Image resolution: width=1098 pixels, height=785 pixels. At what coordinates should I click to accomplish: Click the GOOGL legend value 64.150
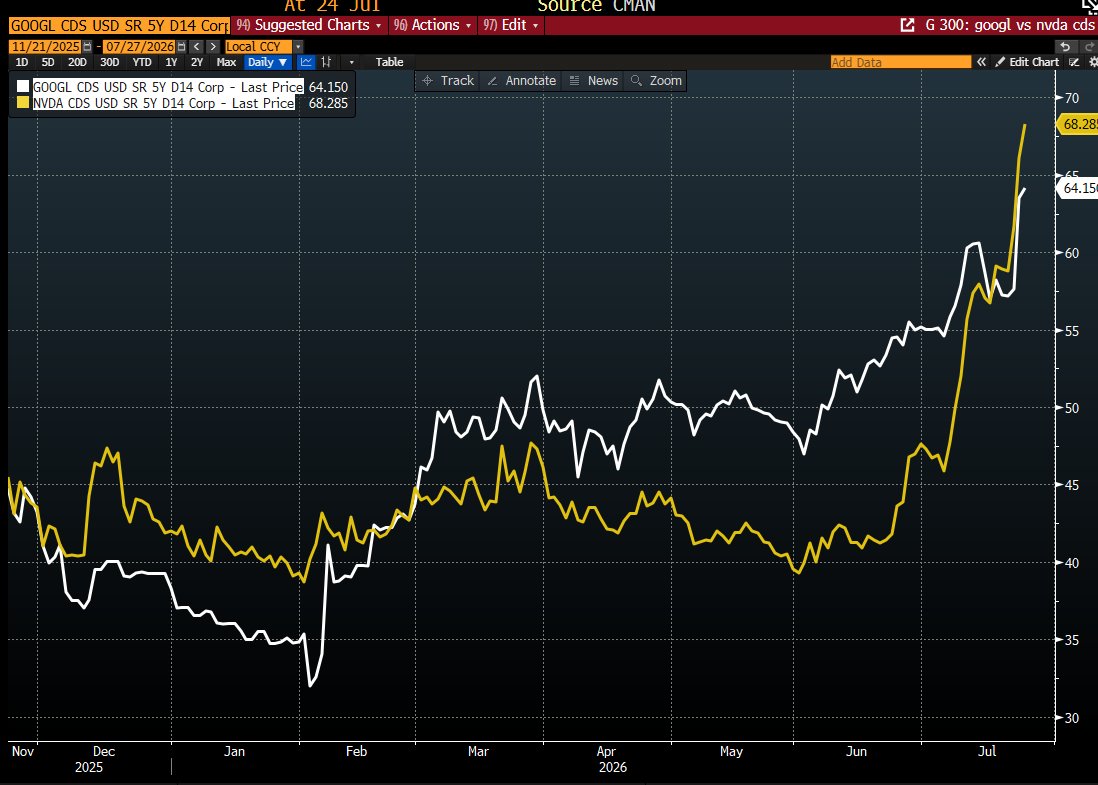click(x=328, y=87)
